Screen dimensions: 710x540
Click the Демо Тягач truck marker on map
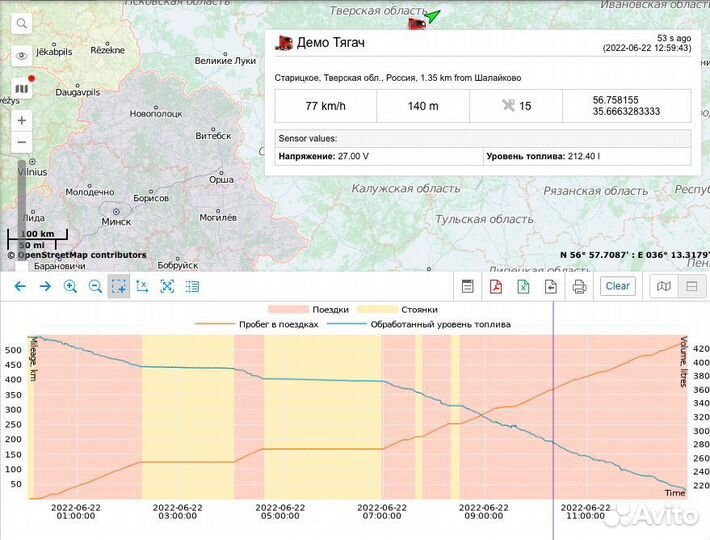(416, 23)
